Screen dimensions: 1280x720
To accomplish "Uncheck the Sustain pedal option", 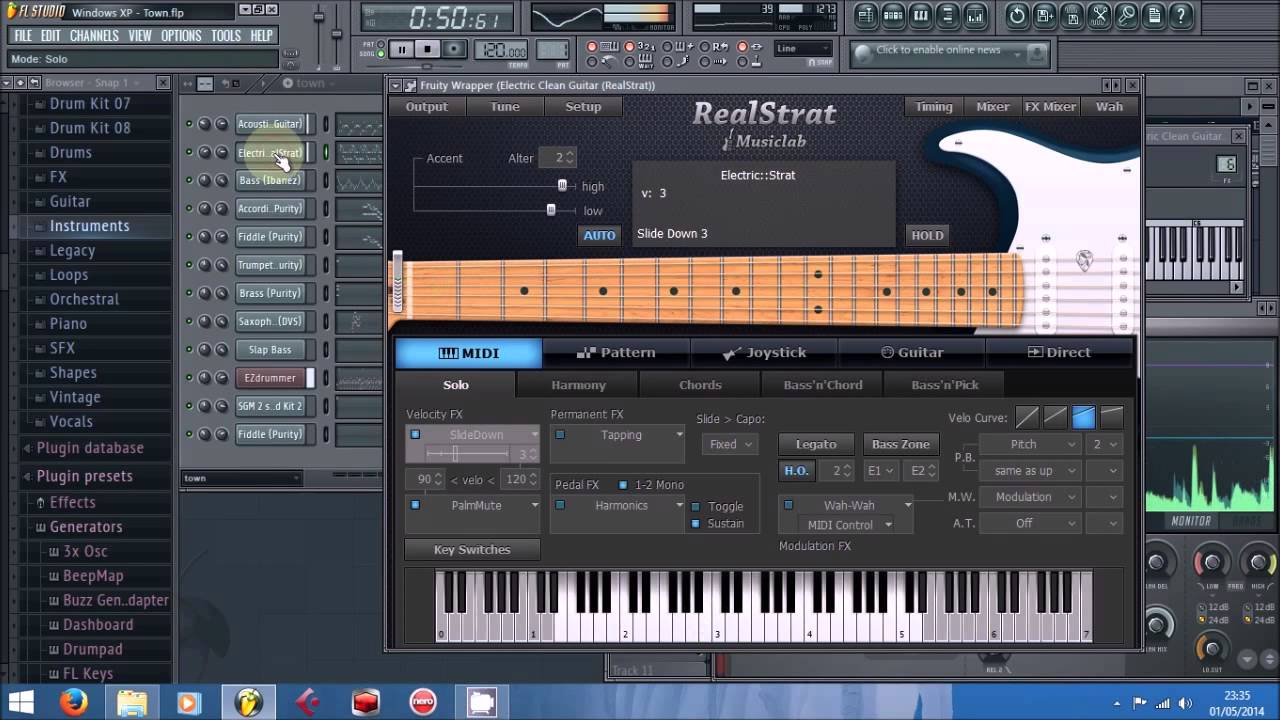I will point(695,523).
